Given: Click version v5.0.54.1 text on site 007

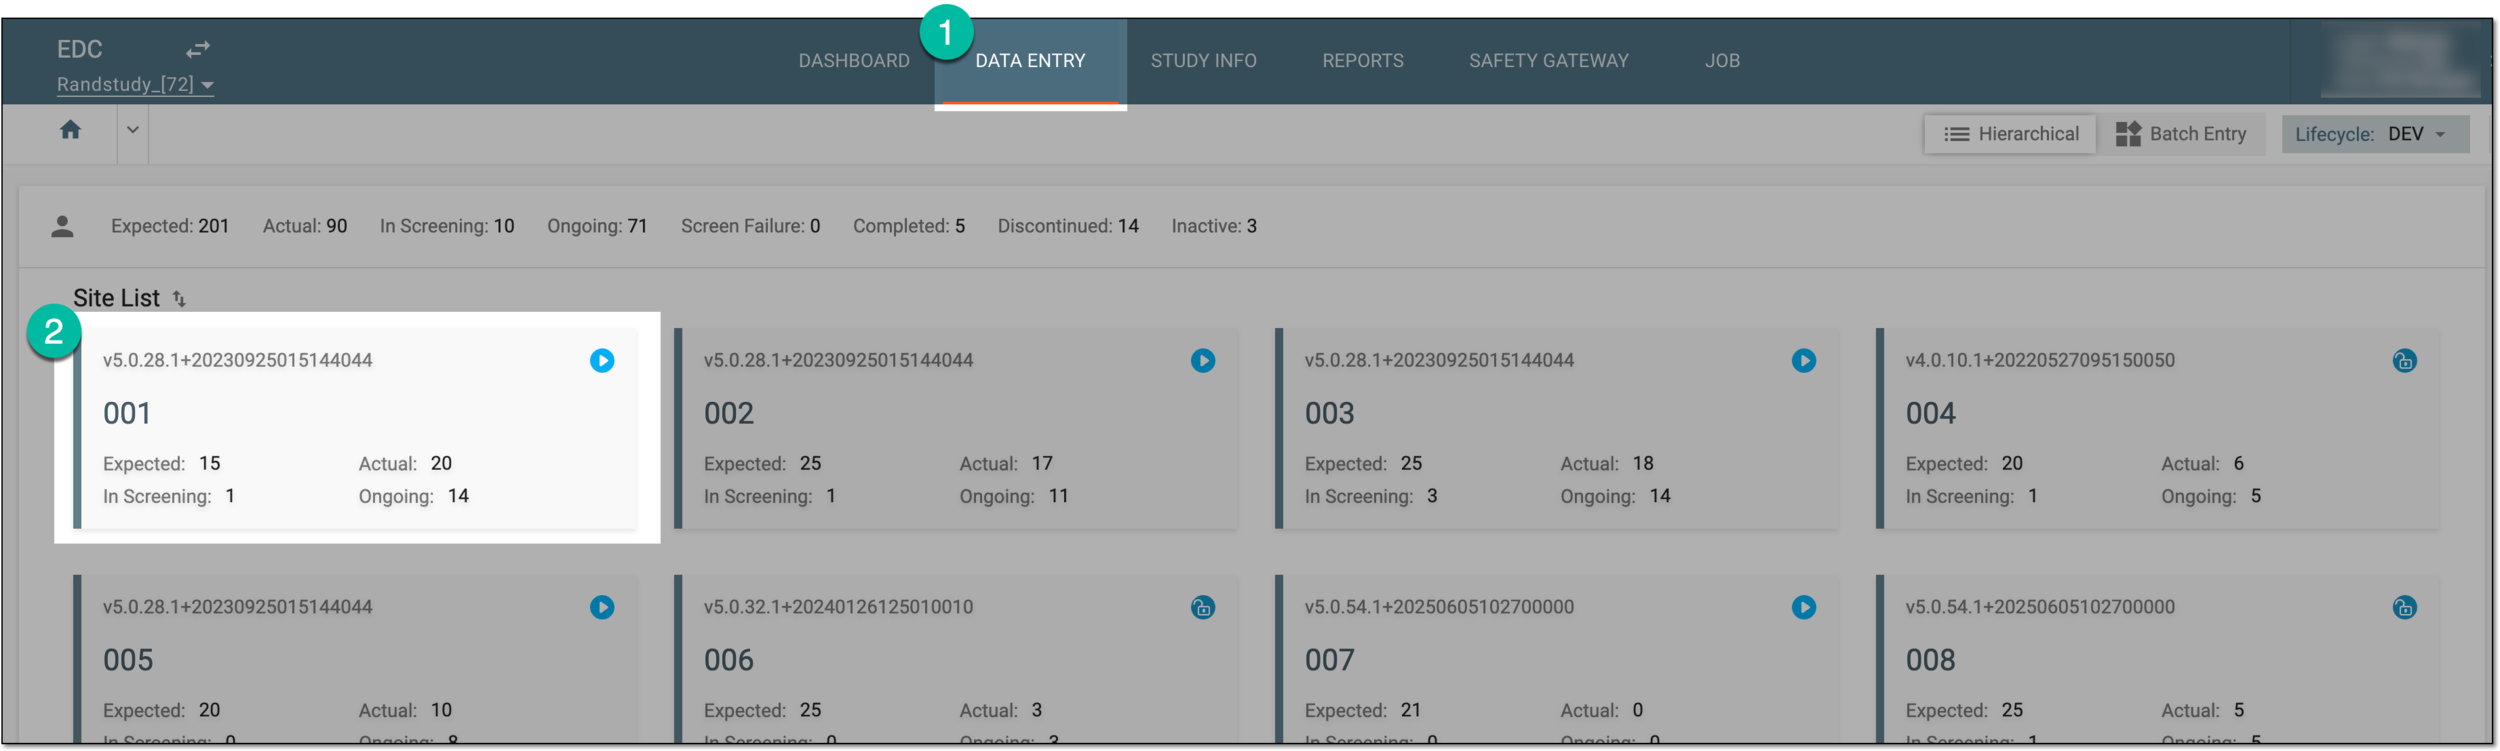Looking at the screenshot, I should (1439, 607).
